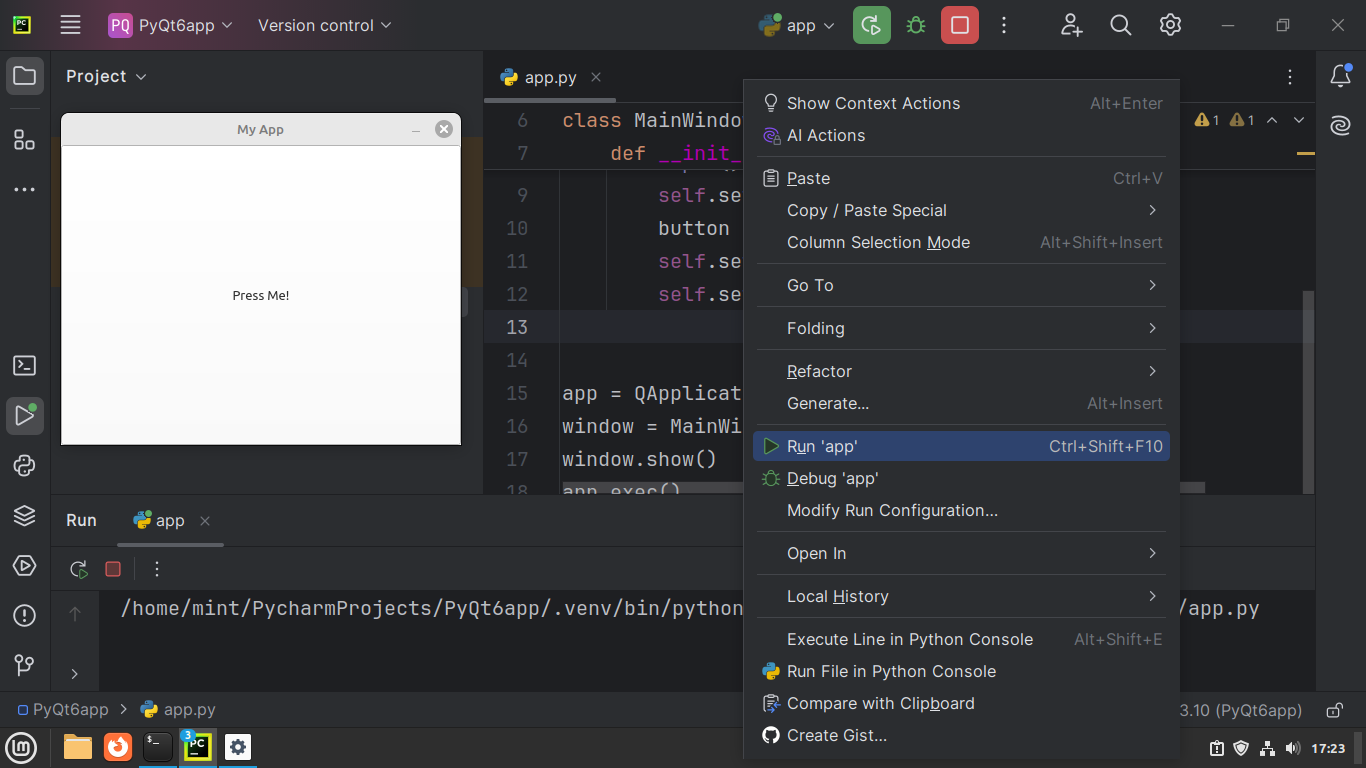The width and height of the screenshot is (1366, 768).
Task: Open the 'app' run configuration dropdown
Action: point(797,25)
